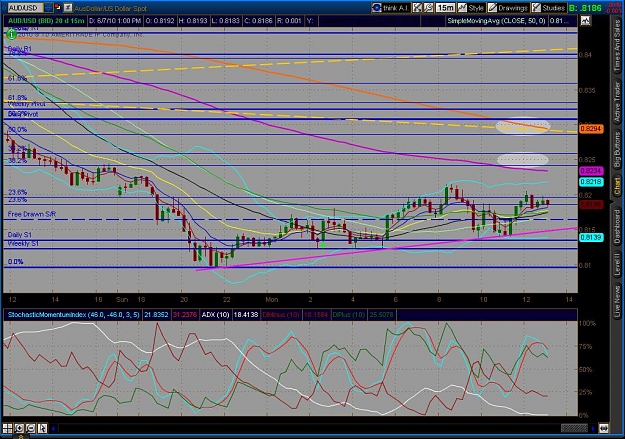This screenshot has width=625, height=439.
Task: Click the D: 6/7/10 1:00 PM date field
Action: 115,21
